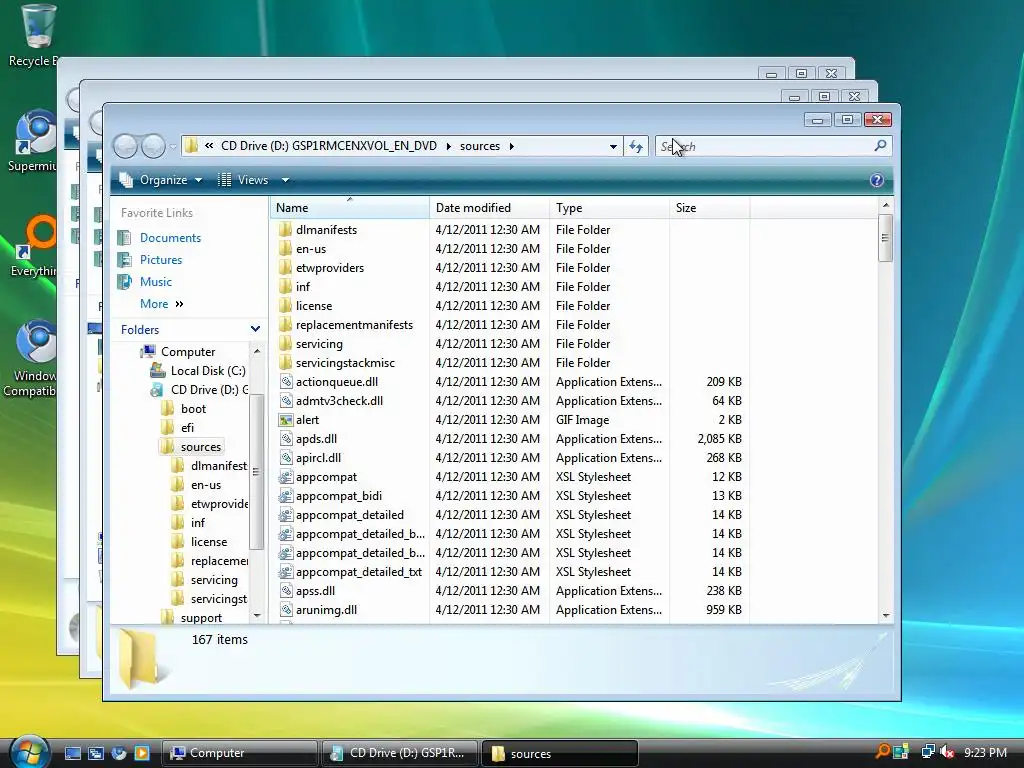Click the search magnifier icon
The width and height of the screenshot is (1024, 768).
click(x=880, y=146)
